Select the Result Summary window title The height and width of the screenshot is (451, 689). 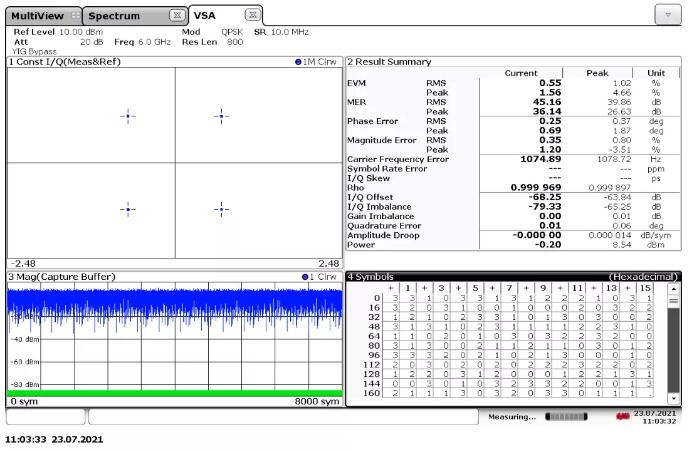(389, 62)
